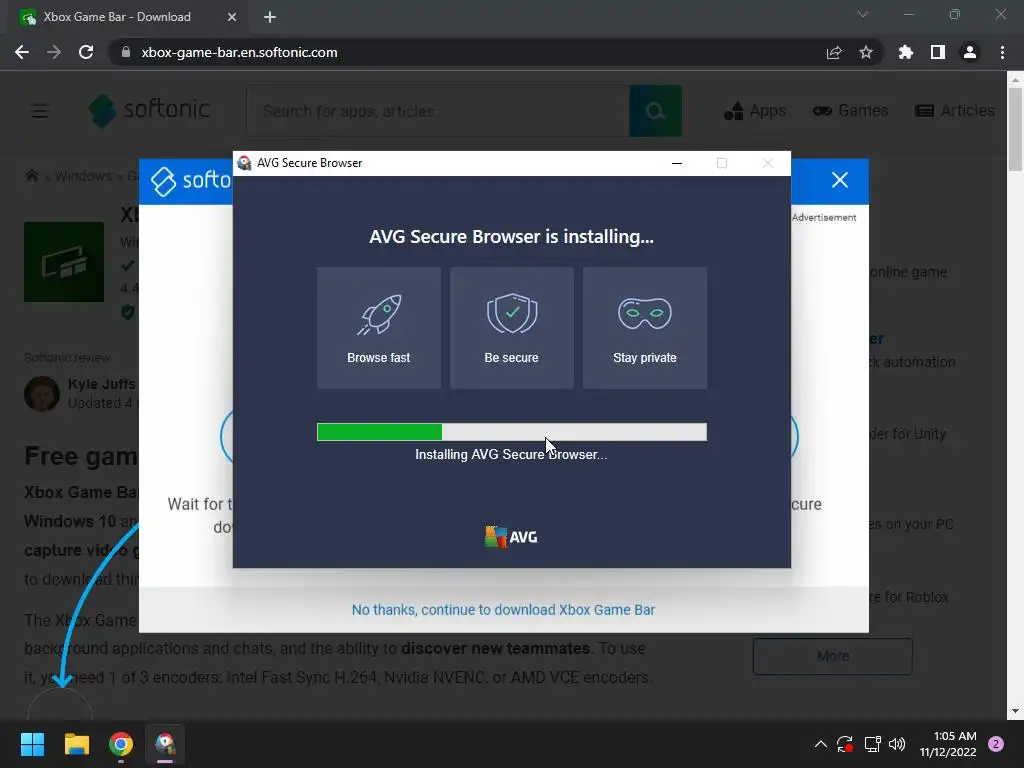This screenshot has height=768, width=1024.
Task: Reload the Softonic page
Action: 86,52
